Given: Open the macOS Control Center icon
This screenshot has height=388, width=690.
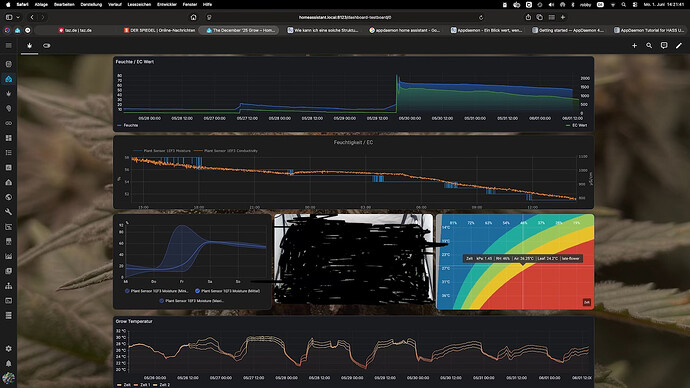Looking at the screenshot, I should [x=635, y=4].
